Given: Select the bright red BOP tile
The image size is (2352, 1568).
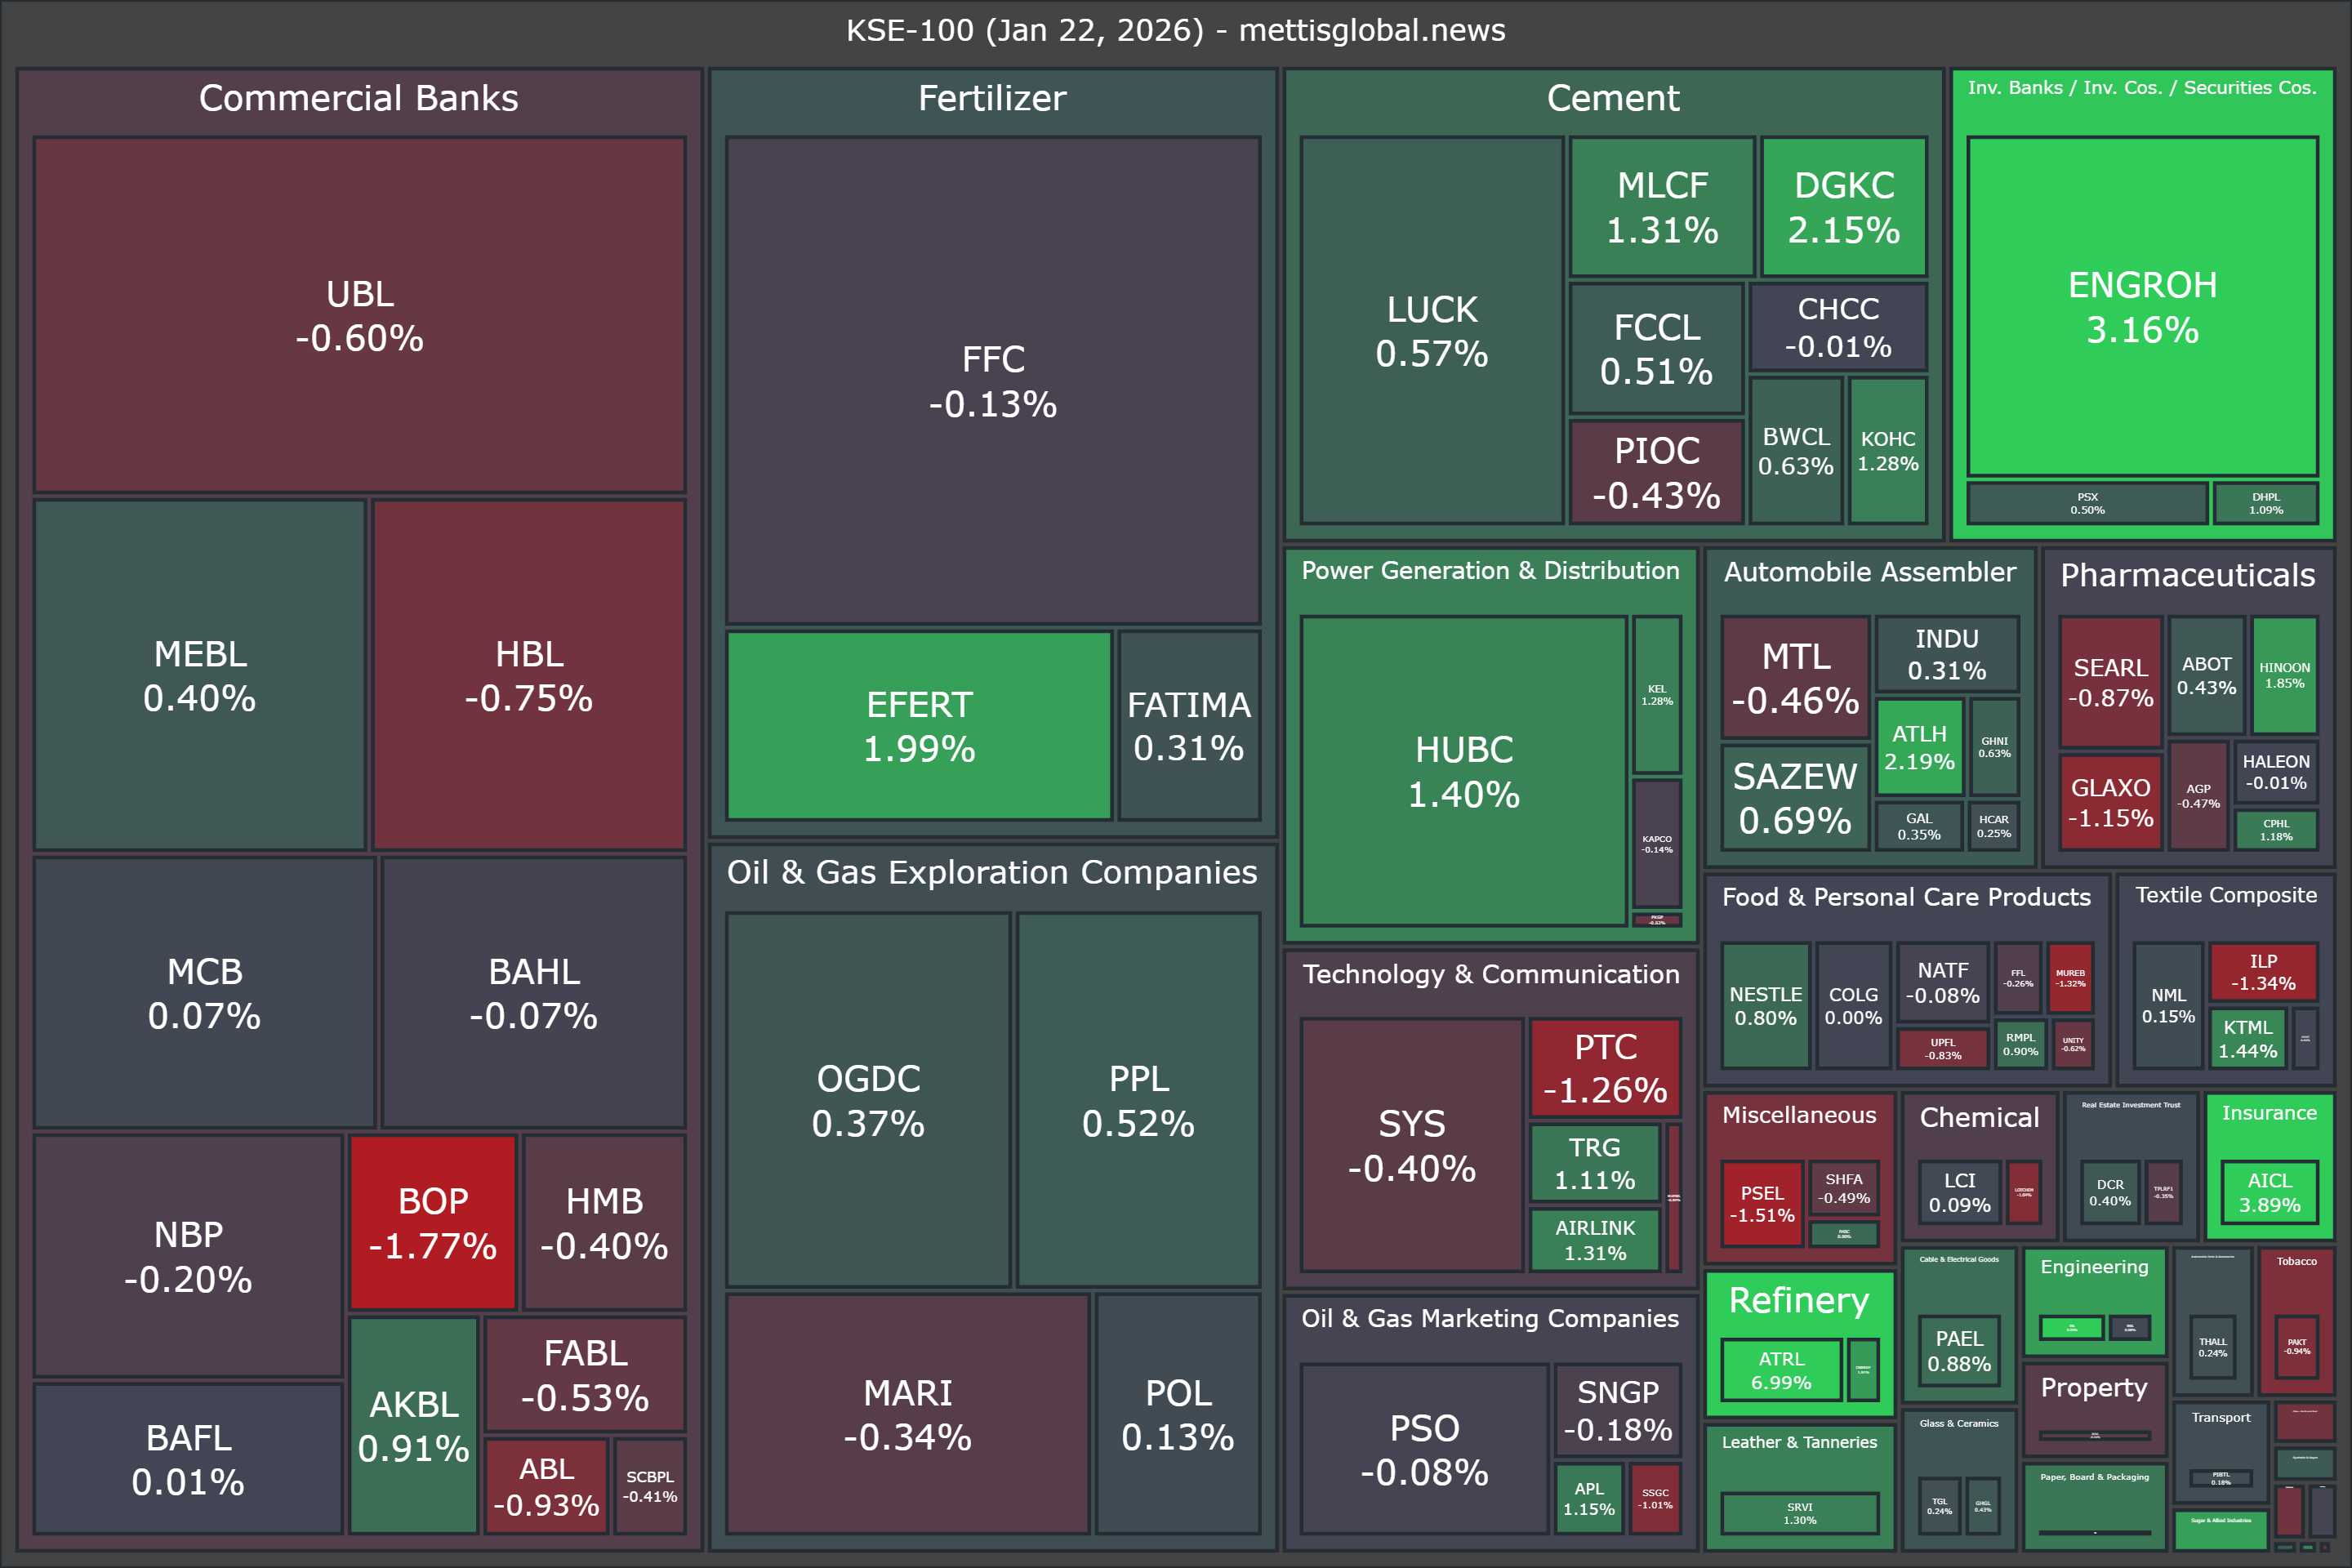Looking at the screenshot, I should (x=432, y=1222).
